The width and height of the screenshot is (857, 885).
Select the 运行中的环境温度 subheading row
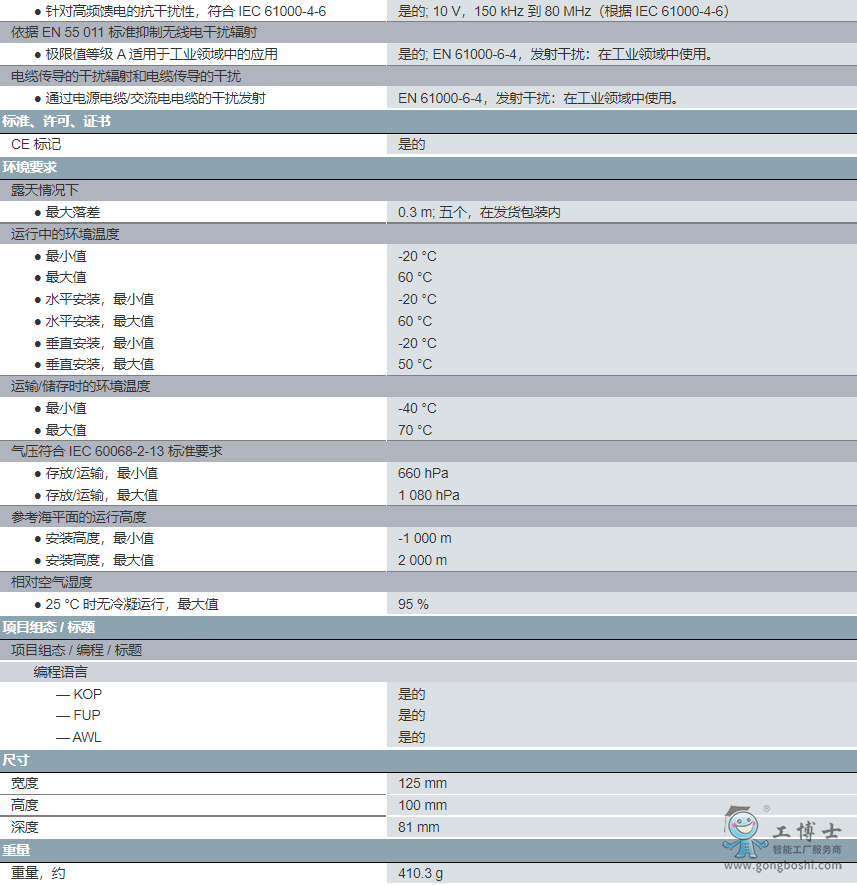(65, 234)
